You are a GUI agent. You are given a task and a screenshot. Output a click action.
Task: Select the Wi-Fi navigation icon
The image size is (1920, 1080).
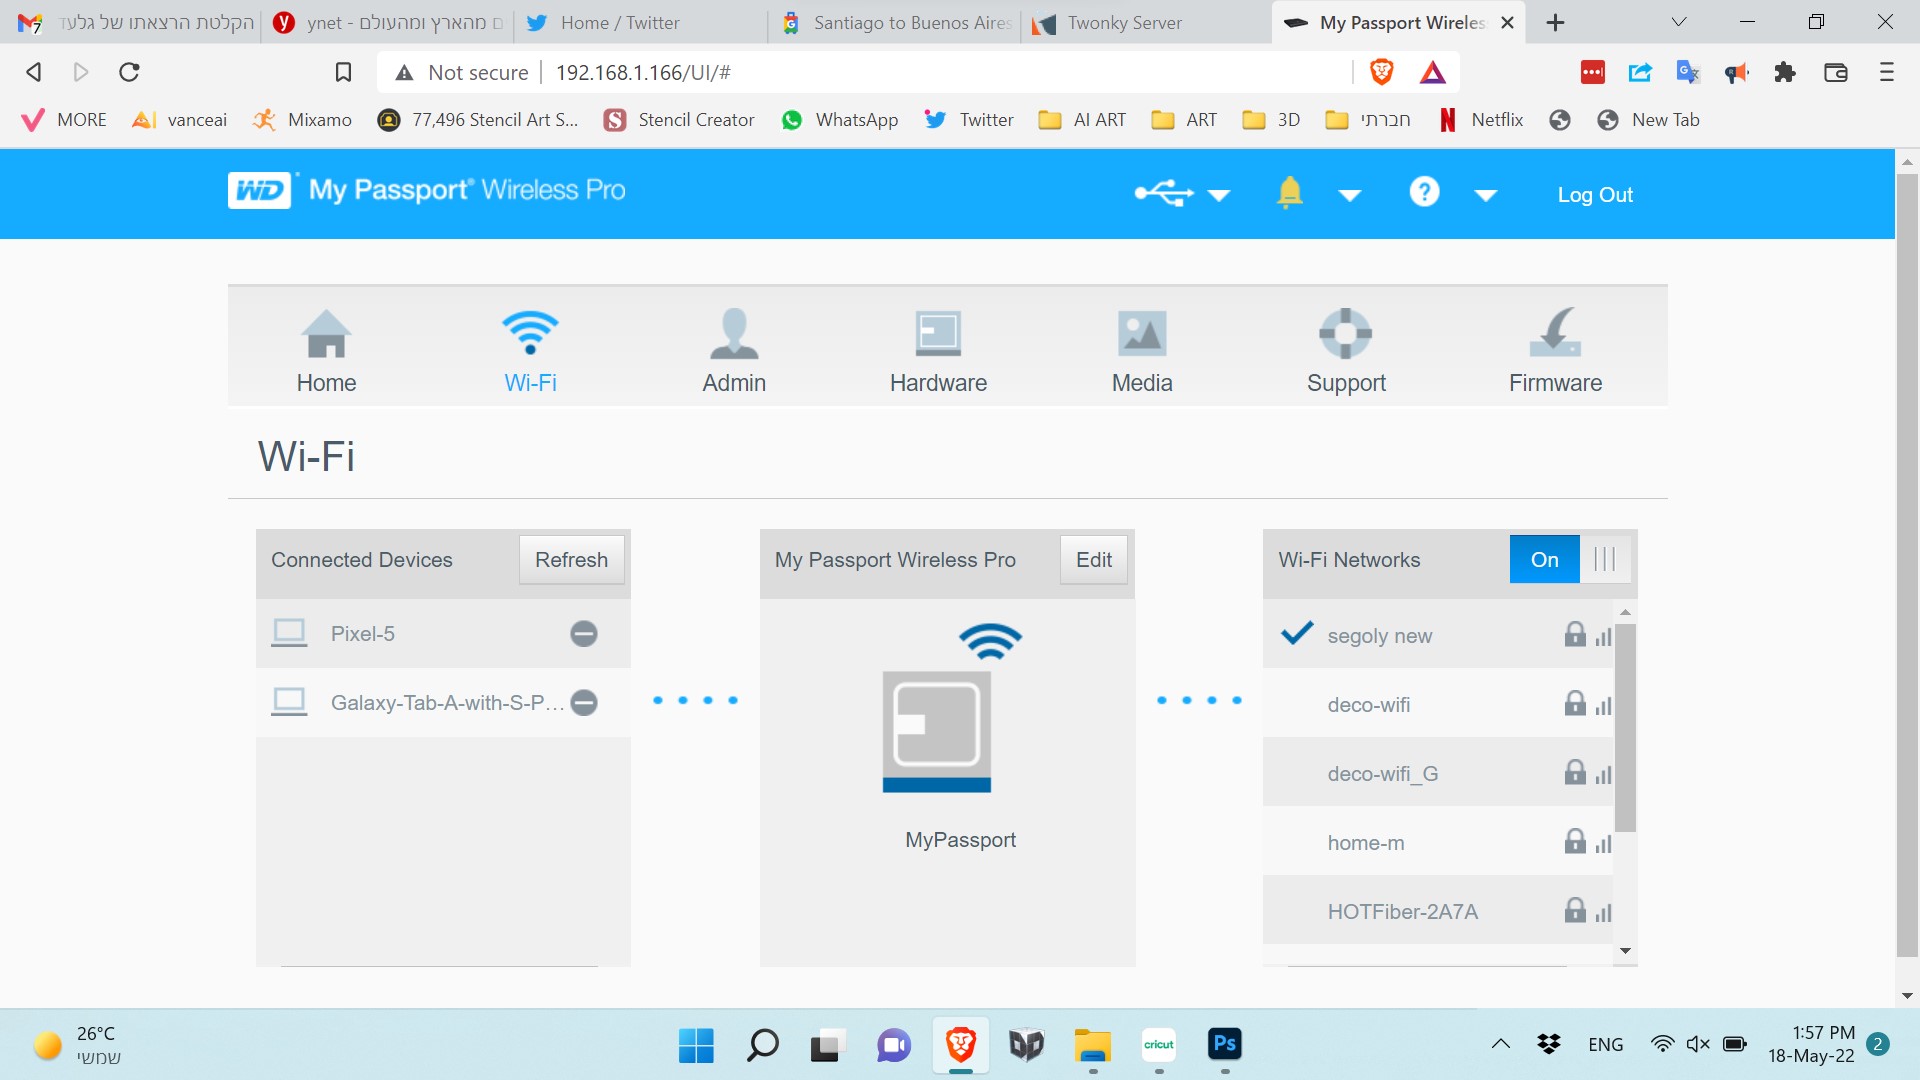(530, 333)
